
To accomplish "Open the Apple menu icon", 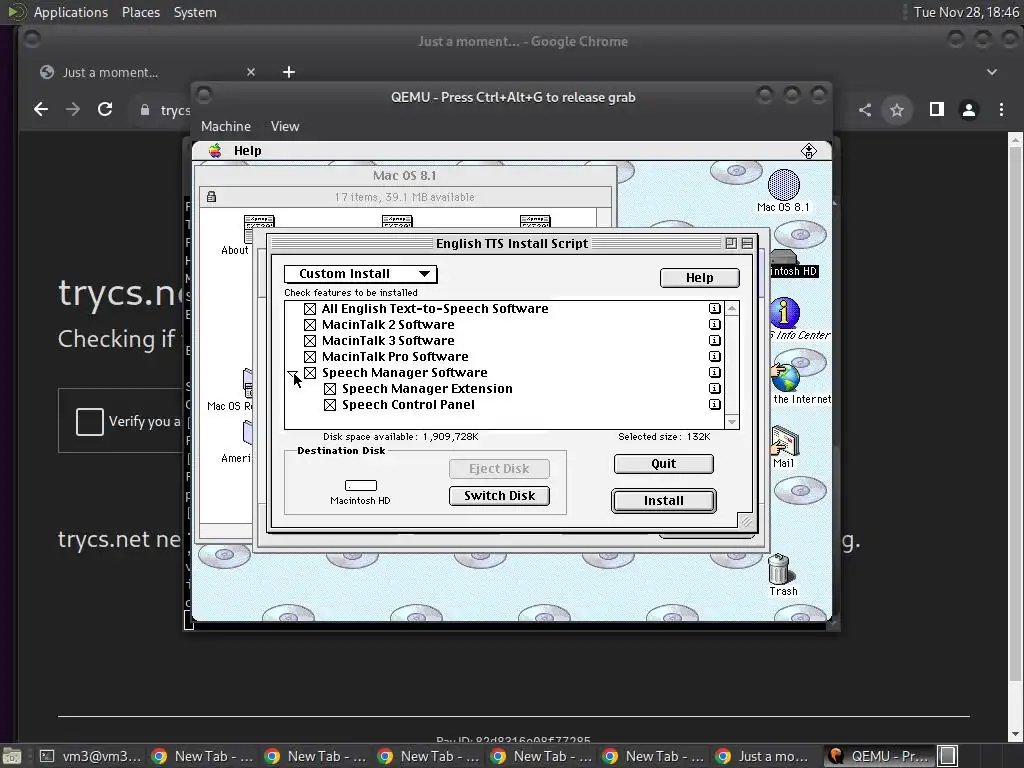I will [215, 151].
